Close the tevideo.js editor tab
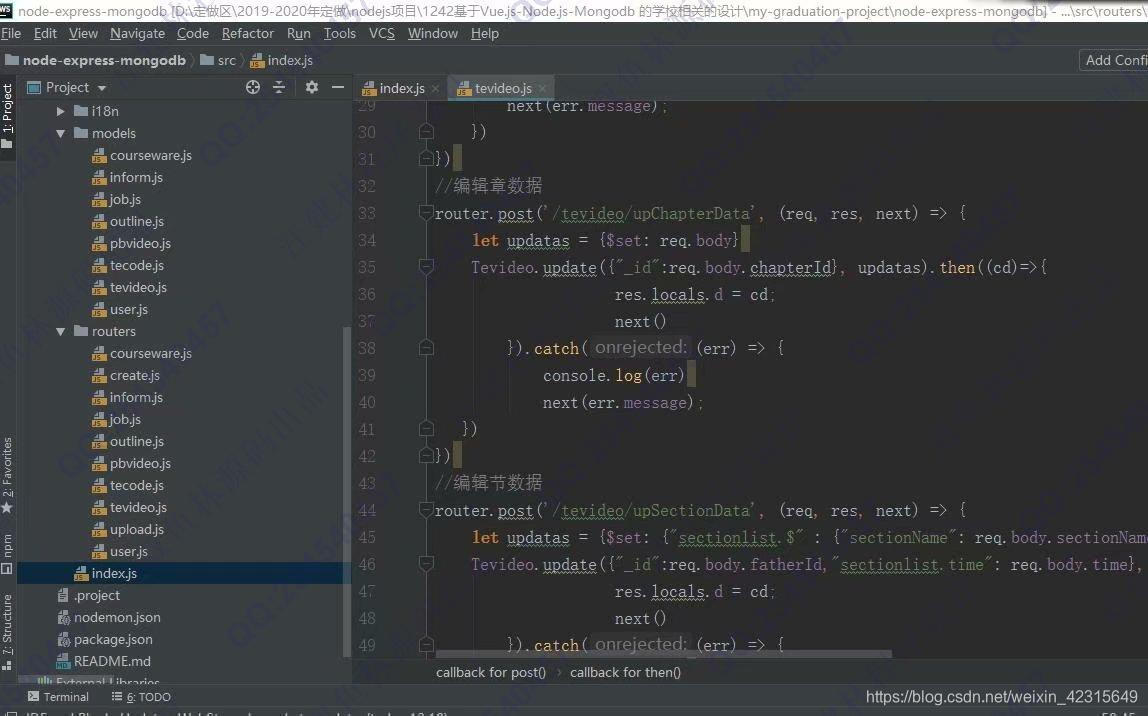Screen dimensions: 1148x716 pos(543,89)
